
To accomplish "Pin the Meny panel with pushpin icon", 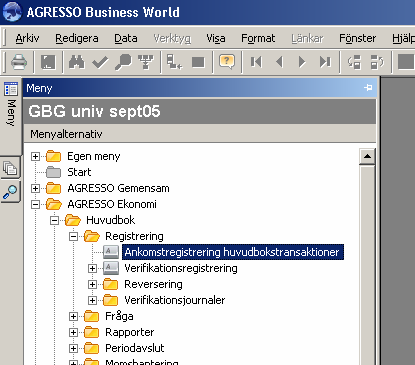I will pos(368,87).
